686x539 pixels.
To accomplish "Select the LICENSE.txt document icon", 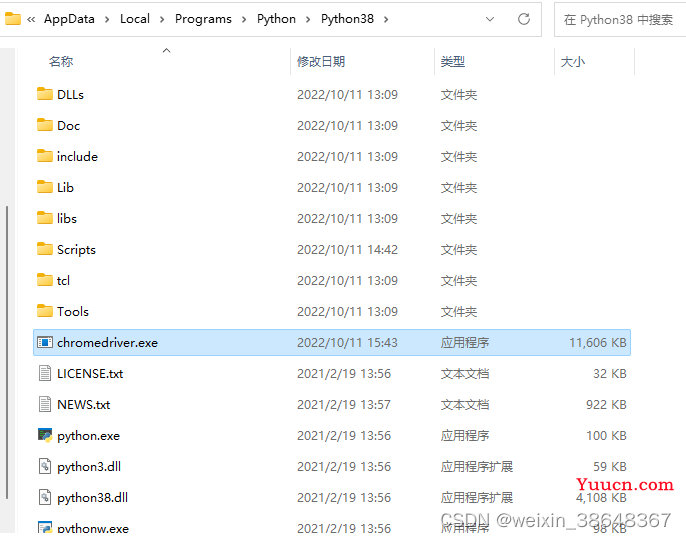I will (45, 374).
